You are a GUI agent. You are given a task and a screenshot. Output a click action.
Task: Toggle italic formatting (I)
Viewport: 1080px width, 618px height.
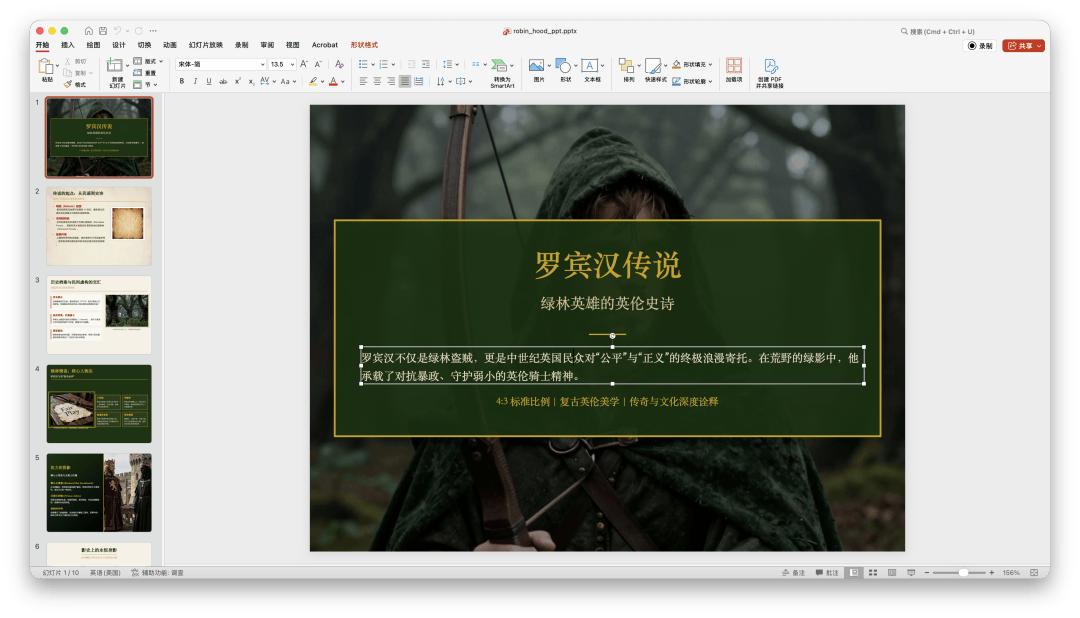coord(195,82)
